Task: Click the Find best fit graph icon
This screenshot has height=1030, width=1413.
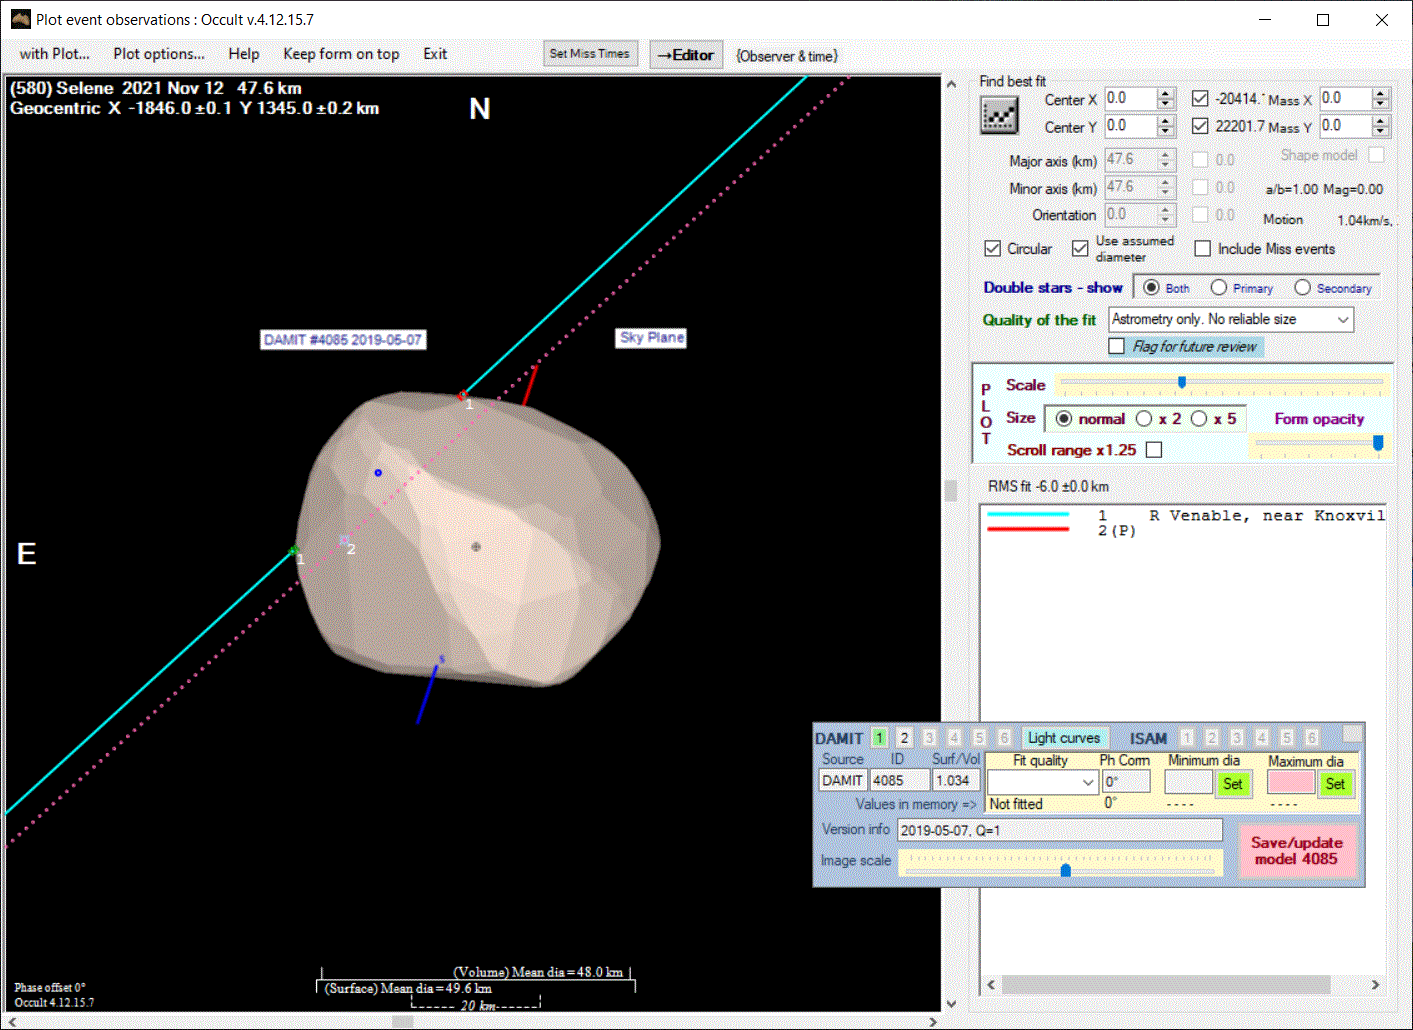Action: (x=998, y=116)
